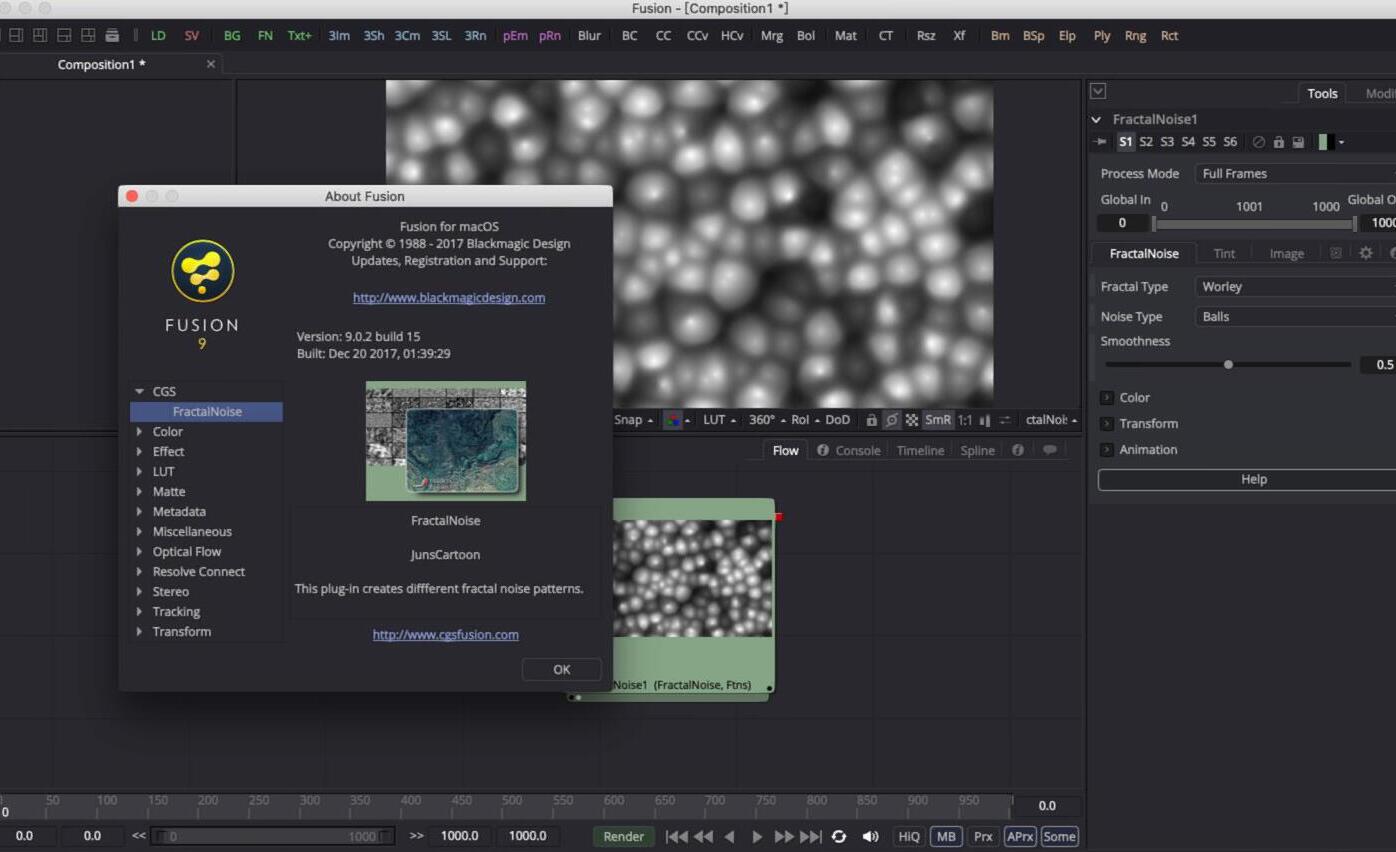Click the pin arrow icon left of S1

pyautogui.click(x=1101, y=142)
